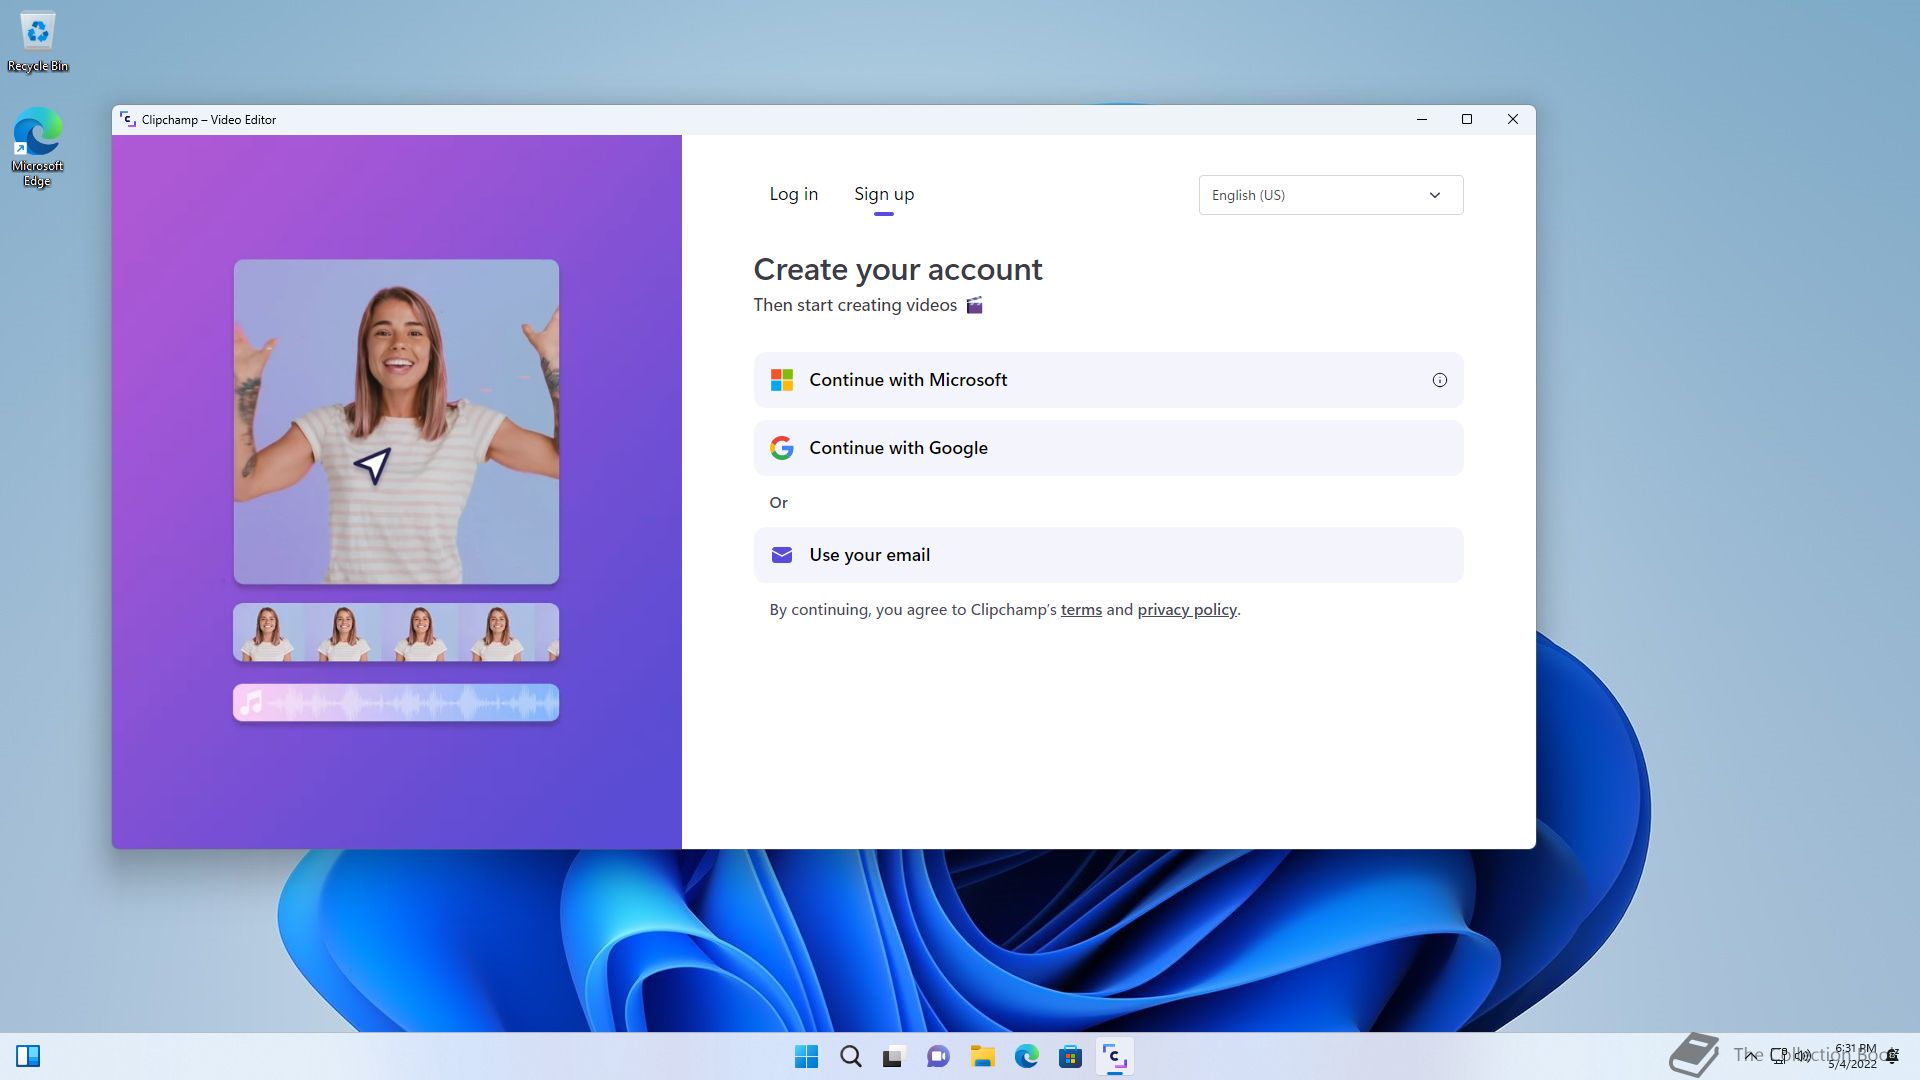Click the Google logo icon
The height and width of the screenshot is (1080, 1920).
(x=782, y=448)
